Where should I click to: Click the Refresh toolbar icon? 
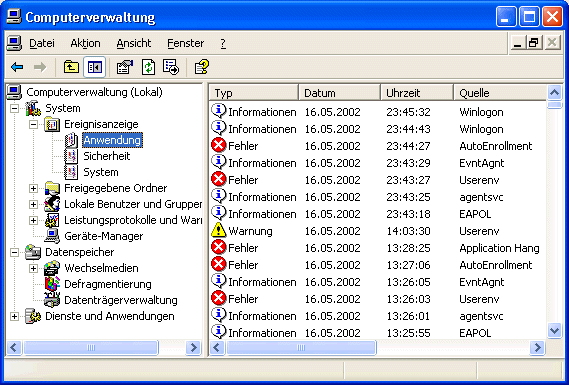[x=148, y=67]
